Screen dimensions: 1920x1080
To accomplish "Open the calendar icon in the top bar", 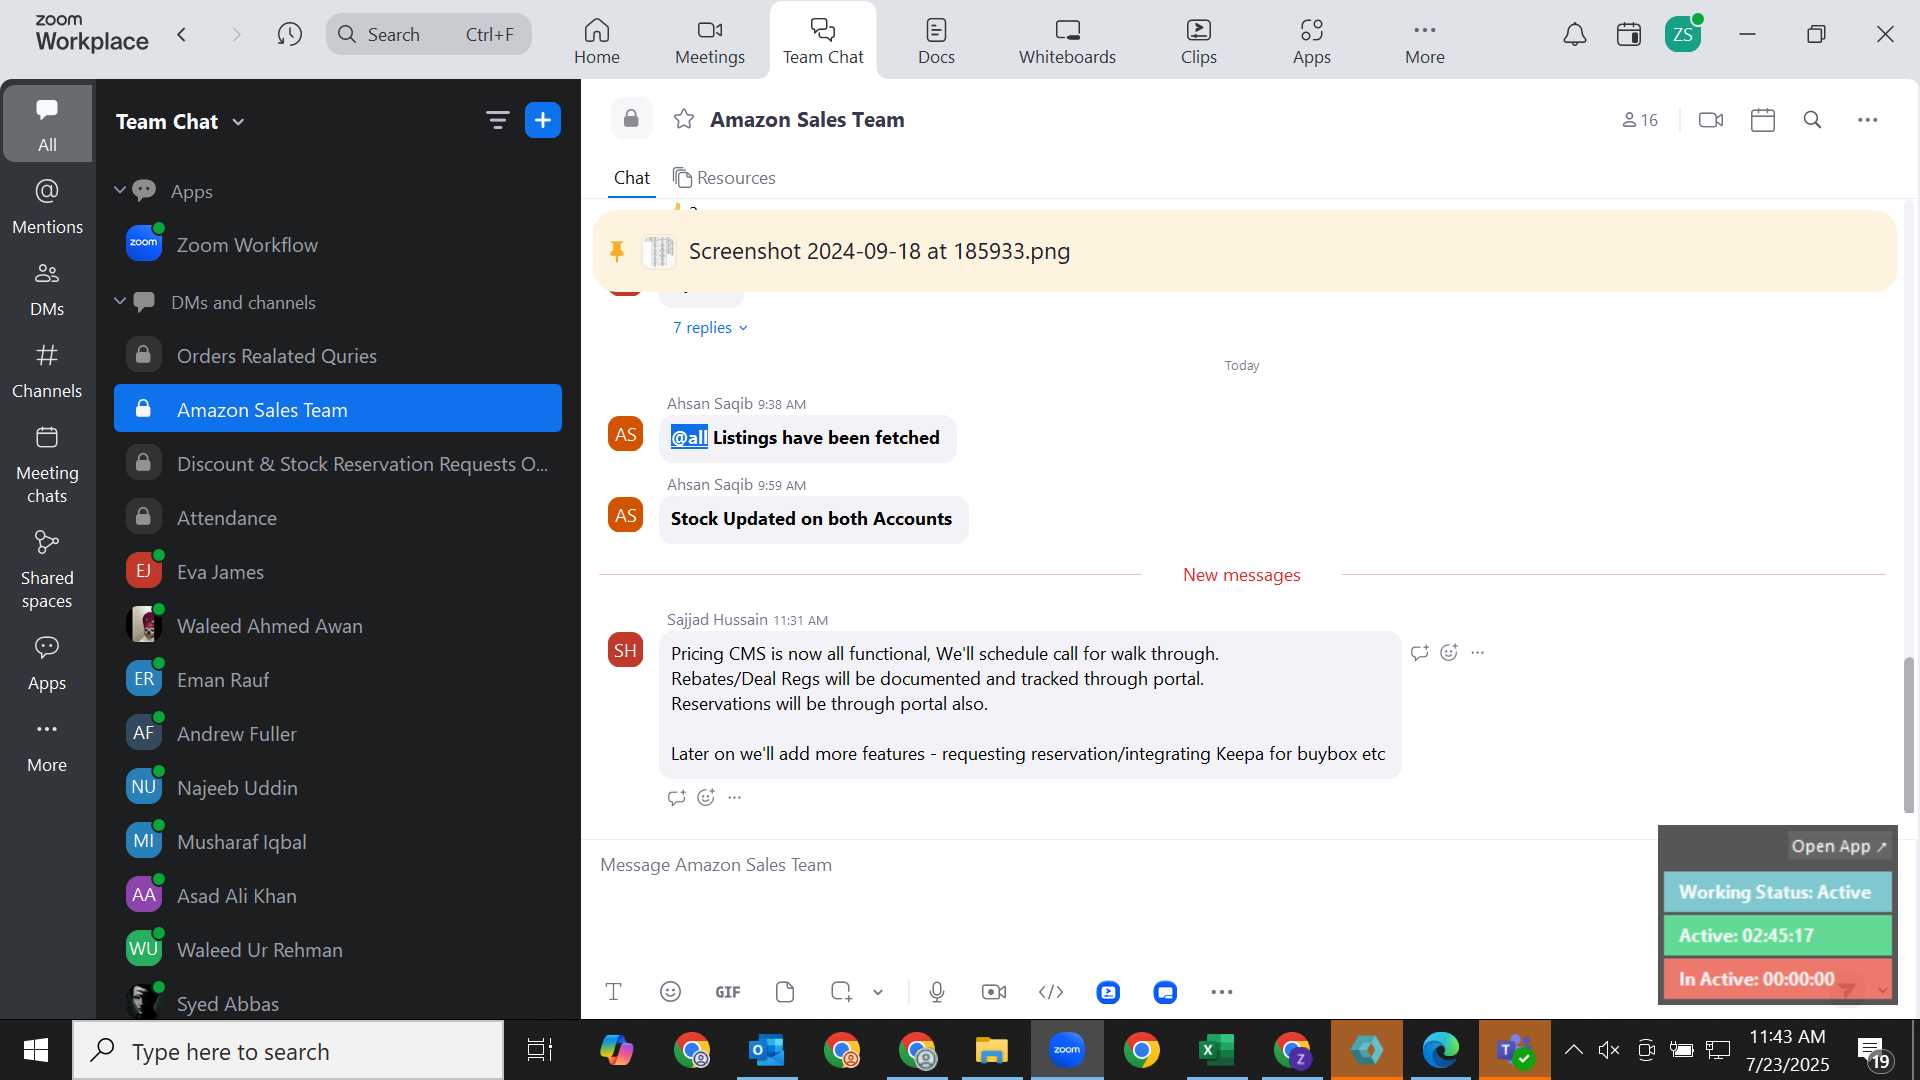I will pos(1629,35).
